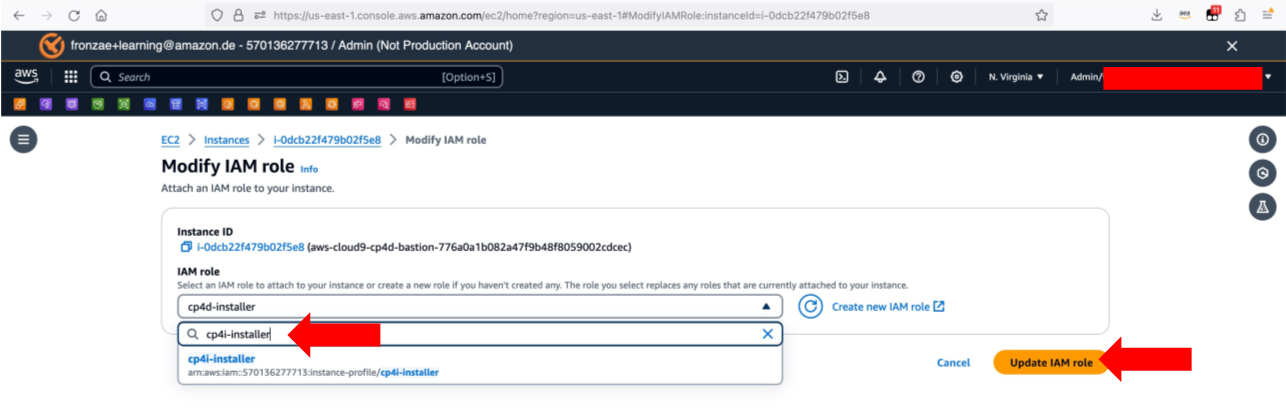Click the Instances breadcrumb link

click(x=227, y=140)
